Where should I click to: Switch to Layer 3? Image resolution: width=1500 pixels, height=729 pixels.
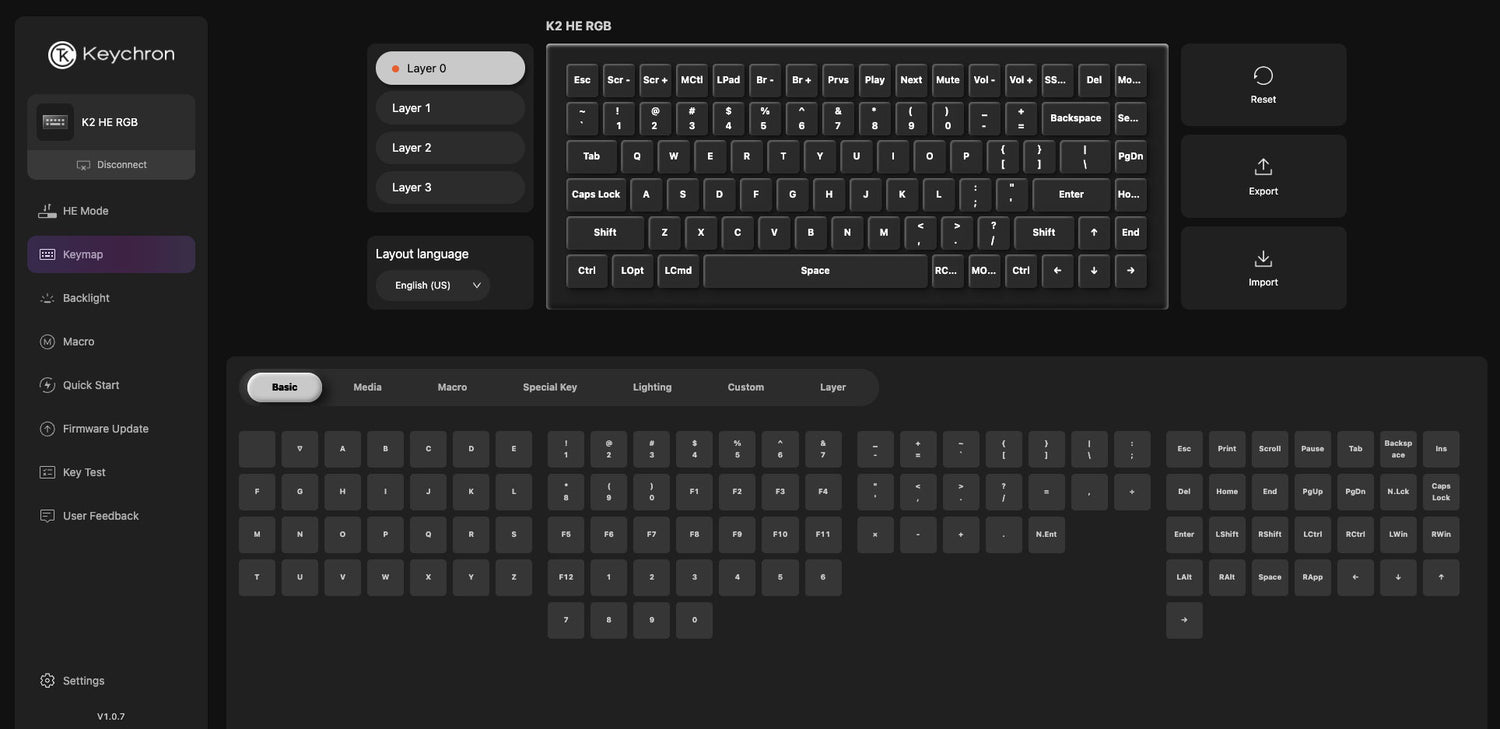450,188
